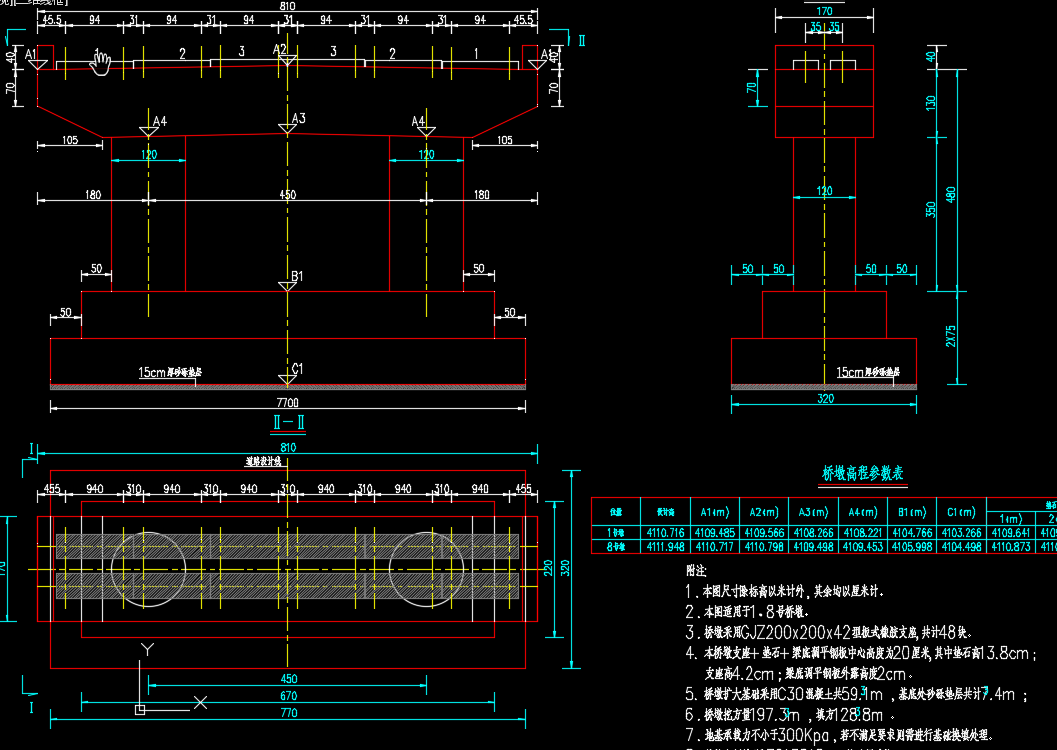Click the note line starting 支座高4.2cm
This screenshot has height=750, width=1057.
coord(810,674)
